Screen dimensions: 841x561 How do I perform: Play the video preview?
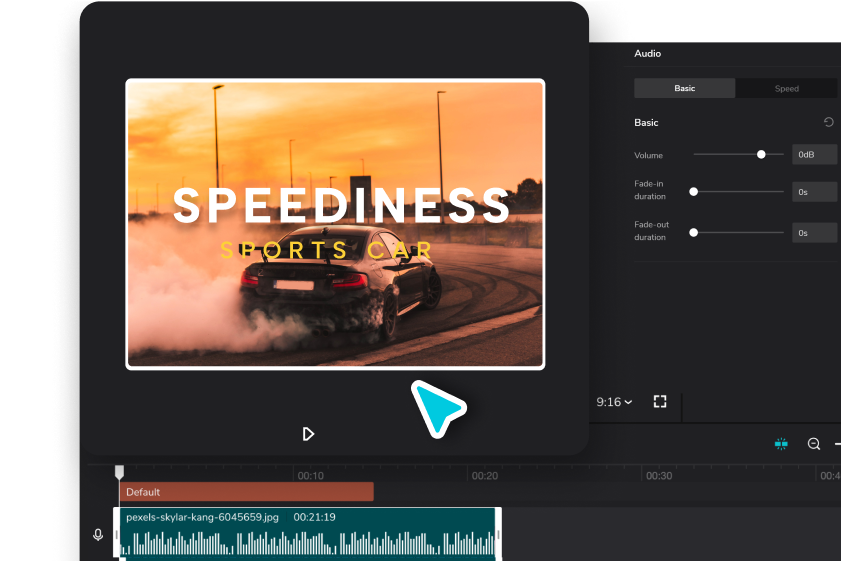pos(308,434)
